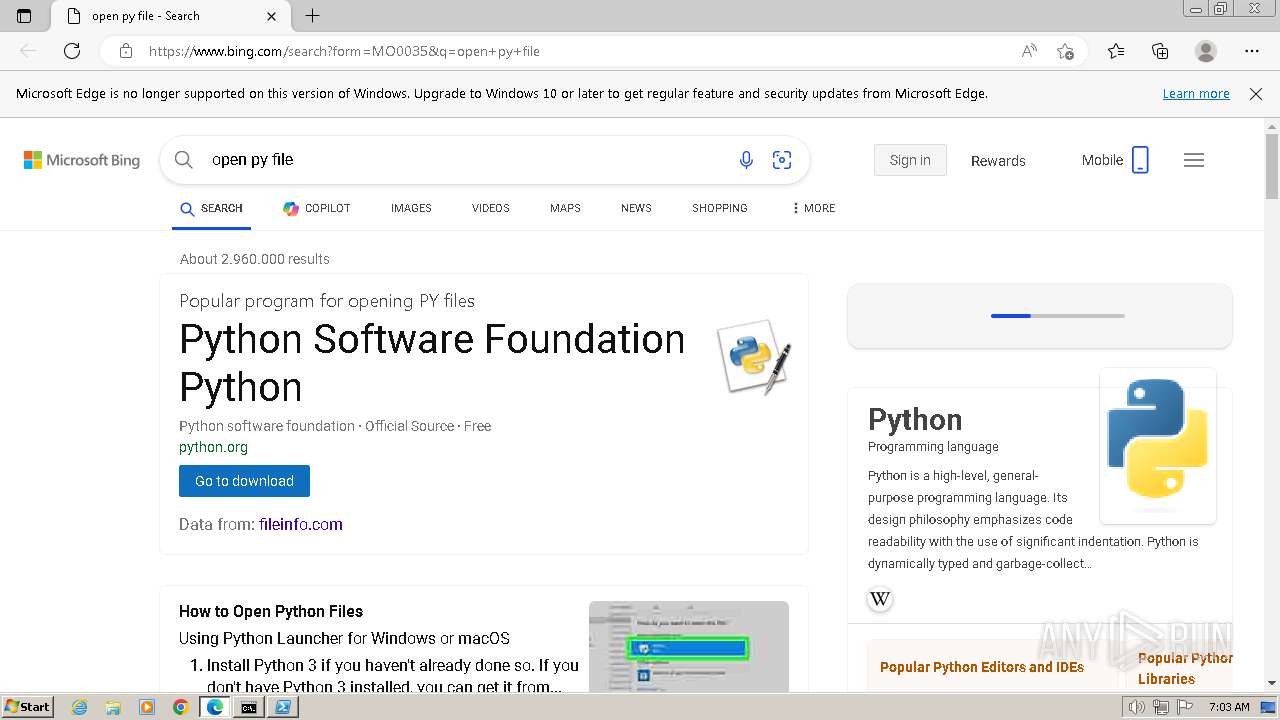Open Windows Media Player taskbar icon
The height and width of the screenshot is (720, 1280).
pos(147,707)
